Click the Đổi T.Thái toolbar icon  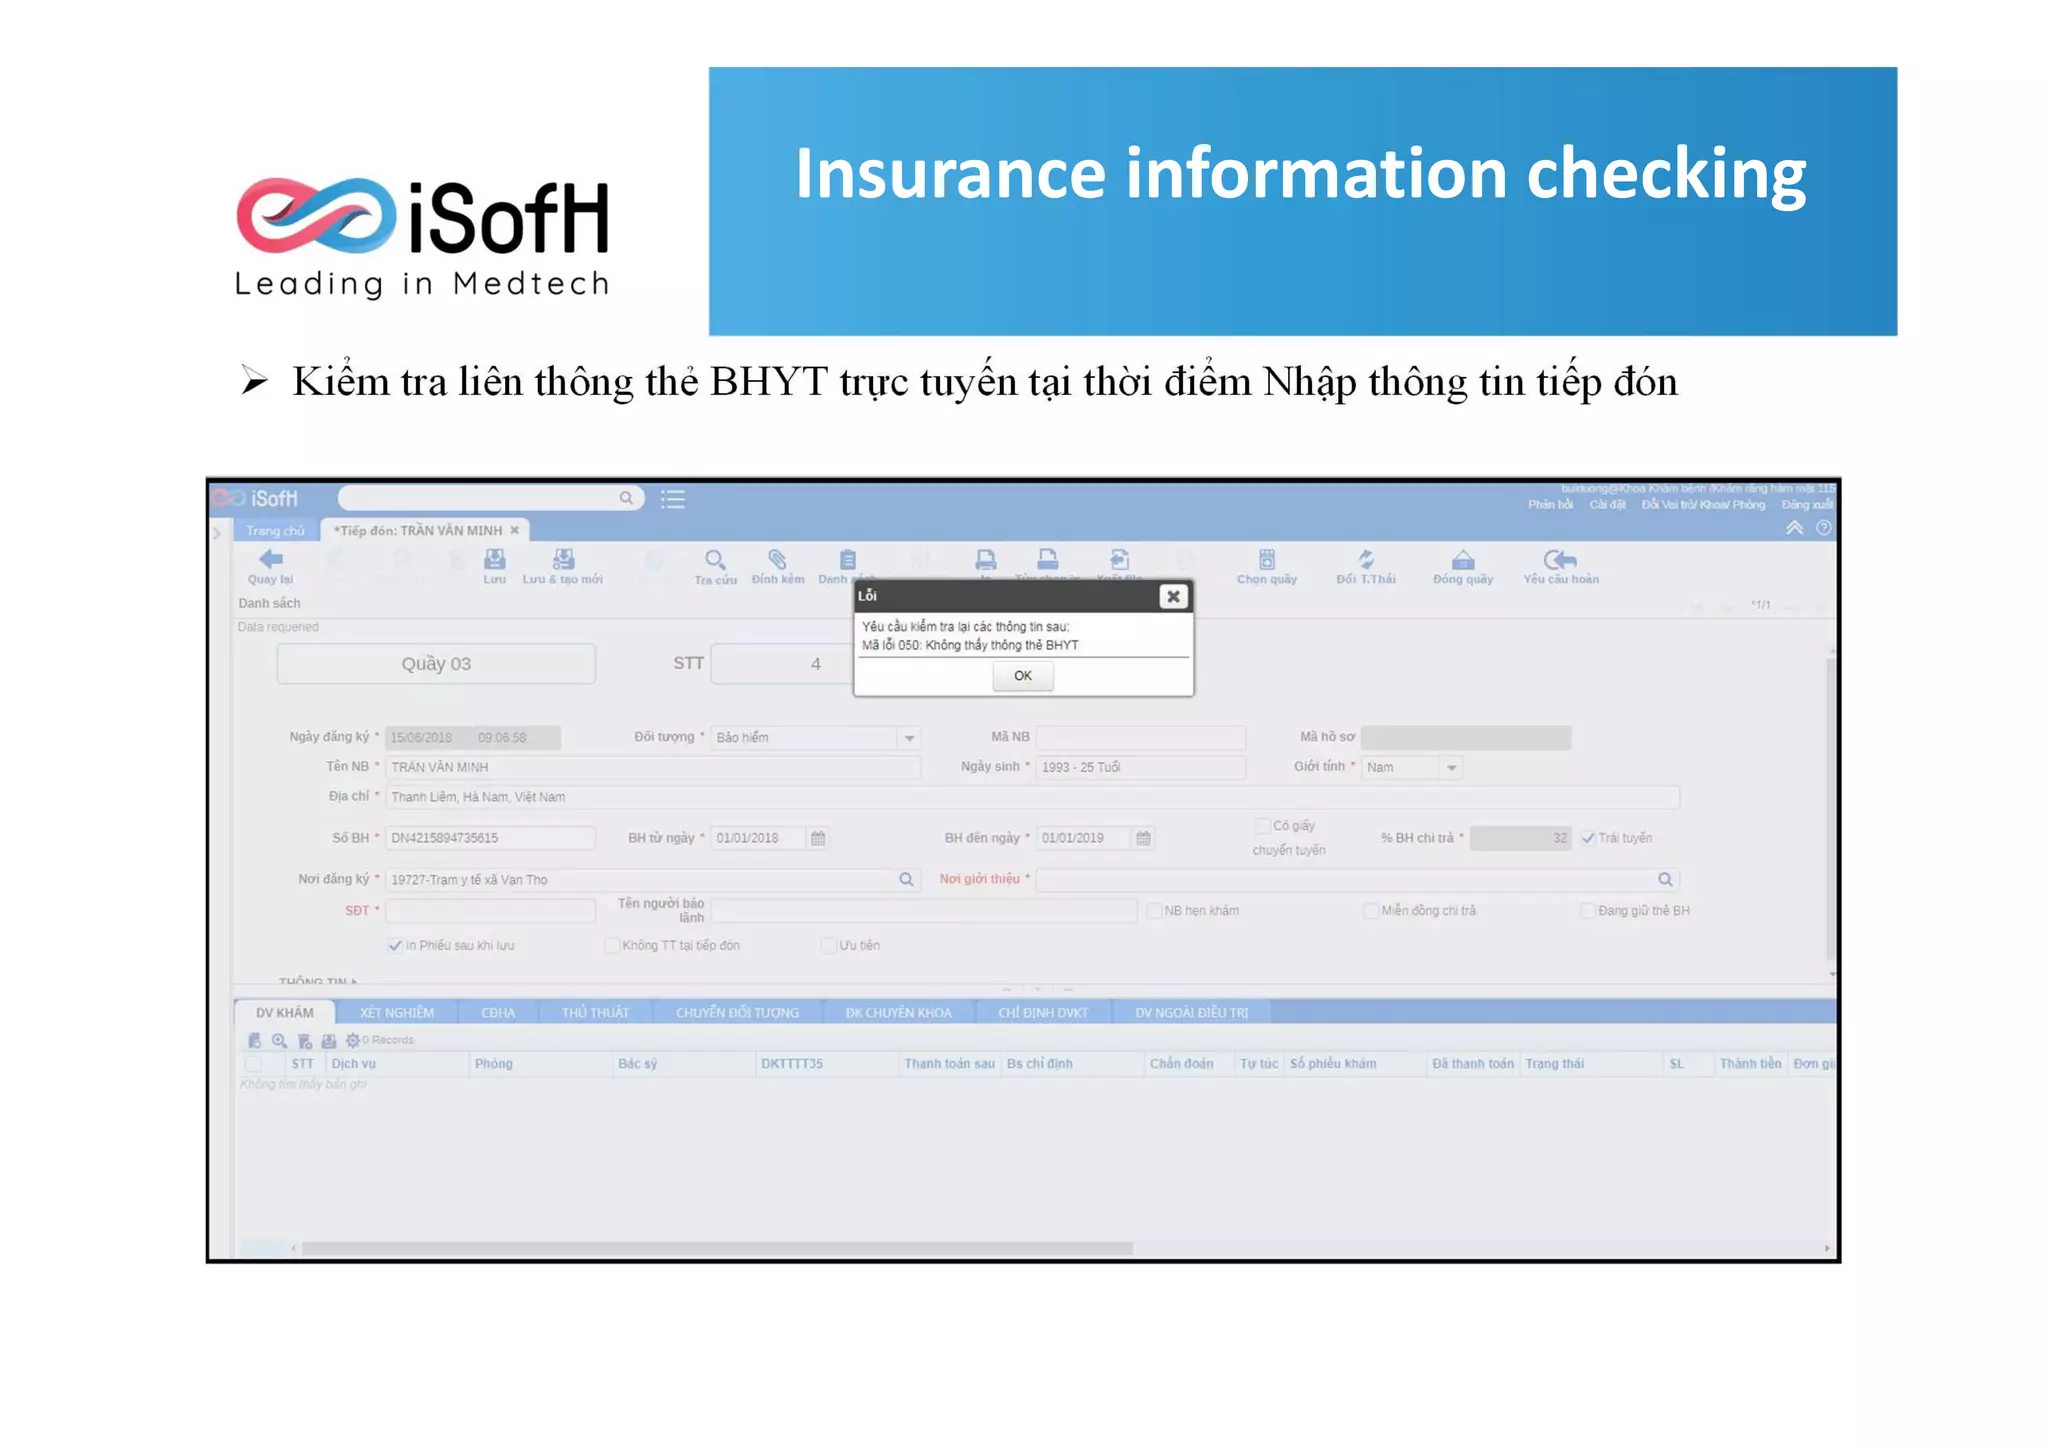[x=1365, y=559]
